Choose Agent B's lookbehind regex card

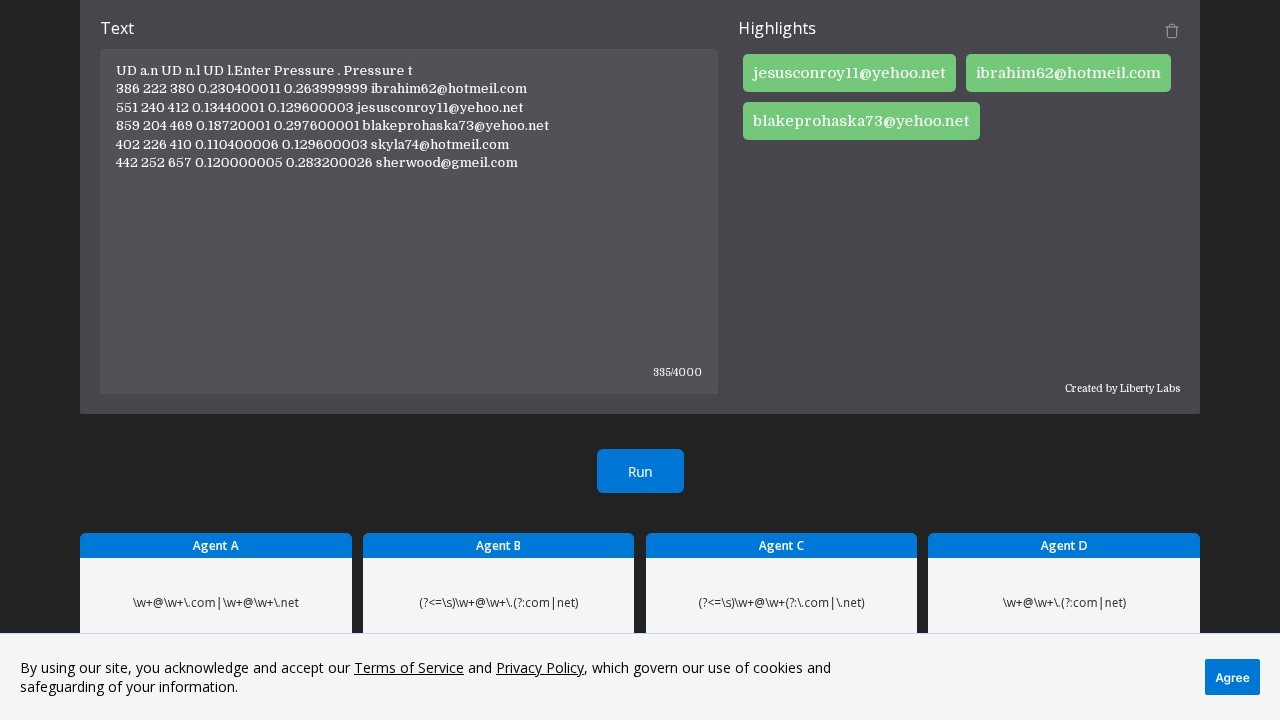point(498,603)
